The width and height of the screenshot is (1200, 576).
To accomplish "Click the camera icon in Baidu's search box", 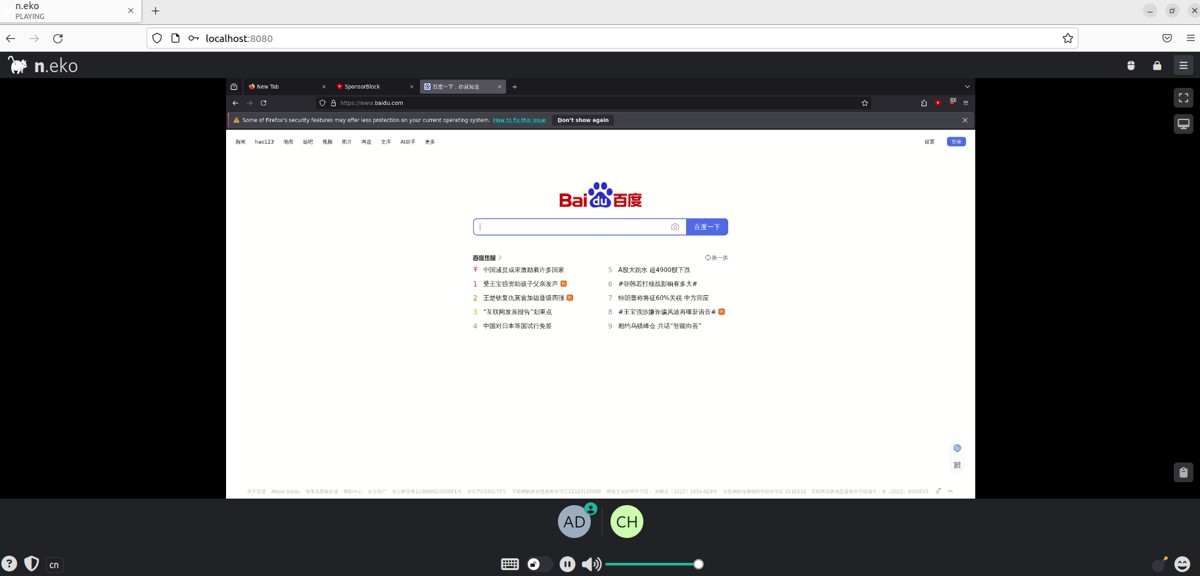I will [675, 226].
